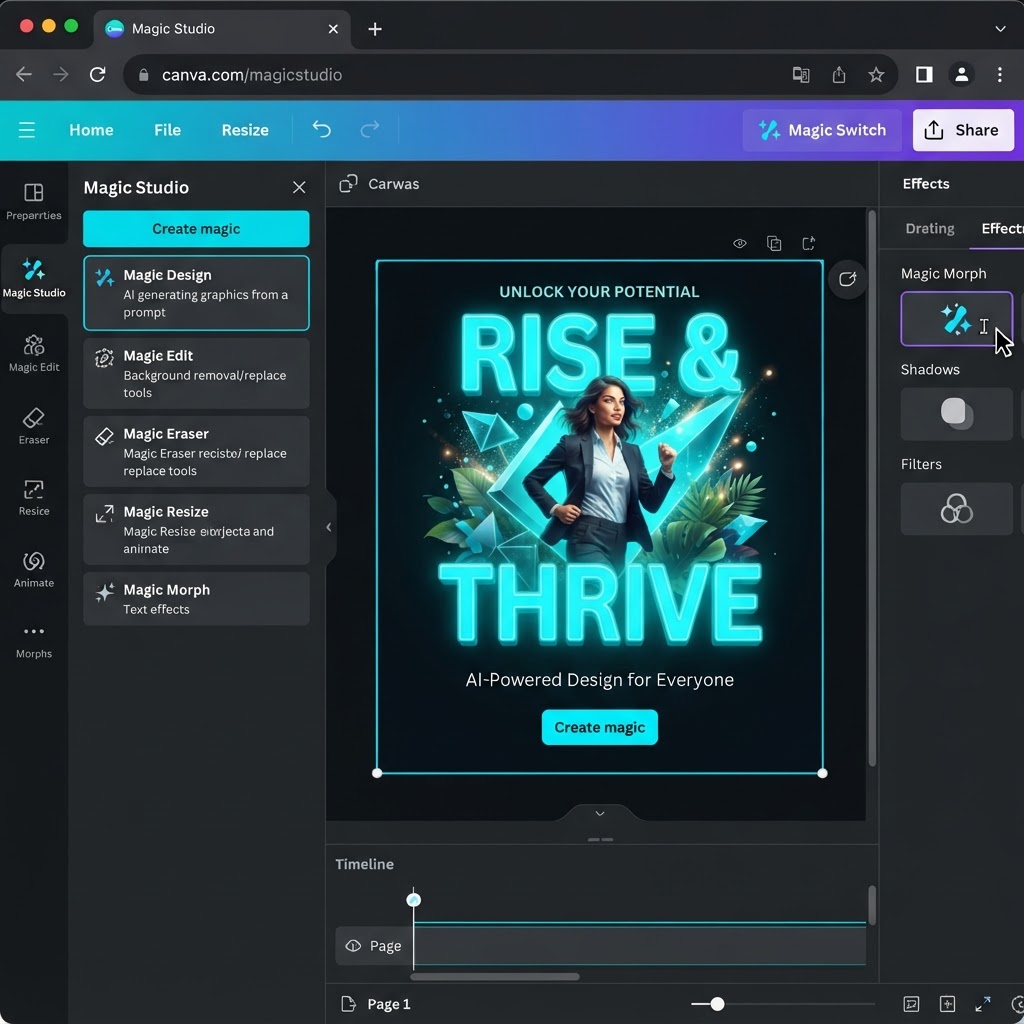Open the Resize menu
Image resolution: width=1024 pixels, height=1024 pixels.
pyautogui.click(x=245, y=130)
